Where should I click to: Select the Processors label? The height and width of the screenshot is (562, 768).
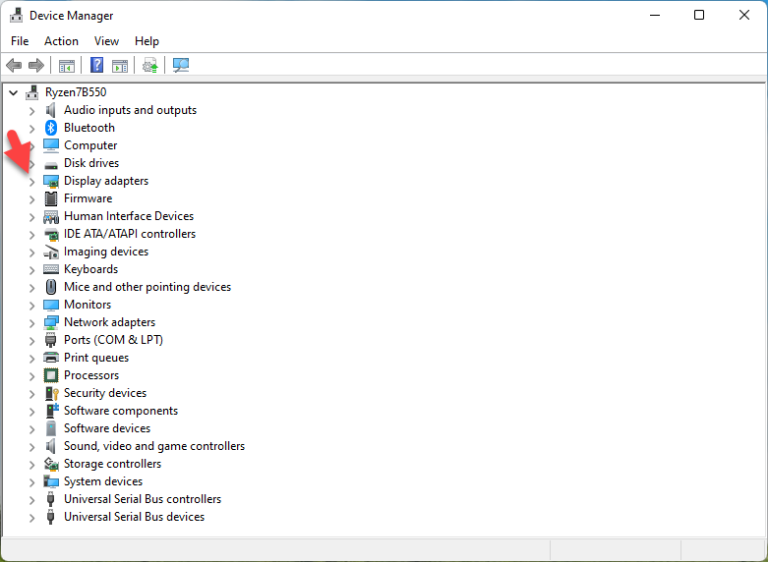91,375
